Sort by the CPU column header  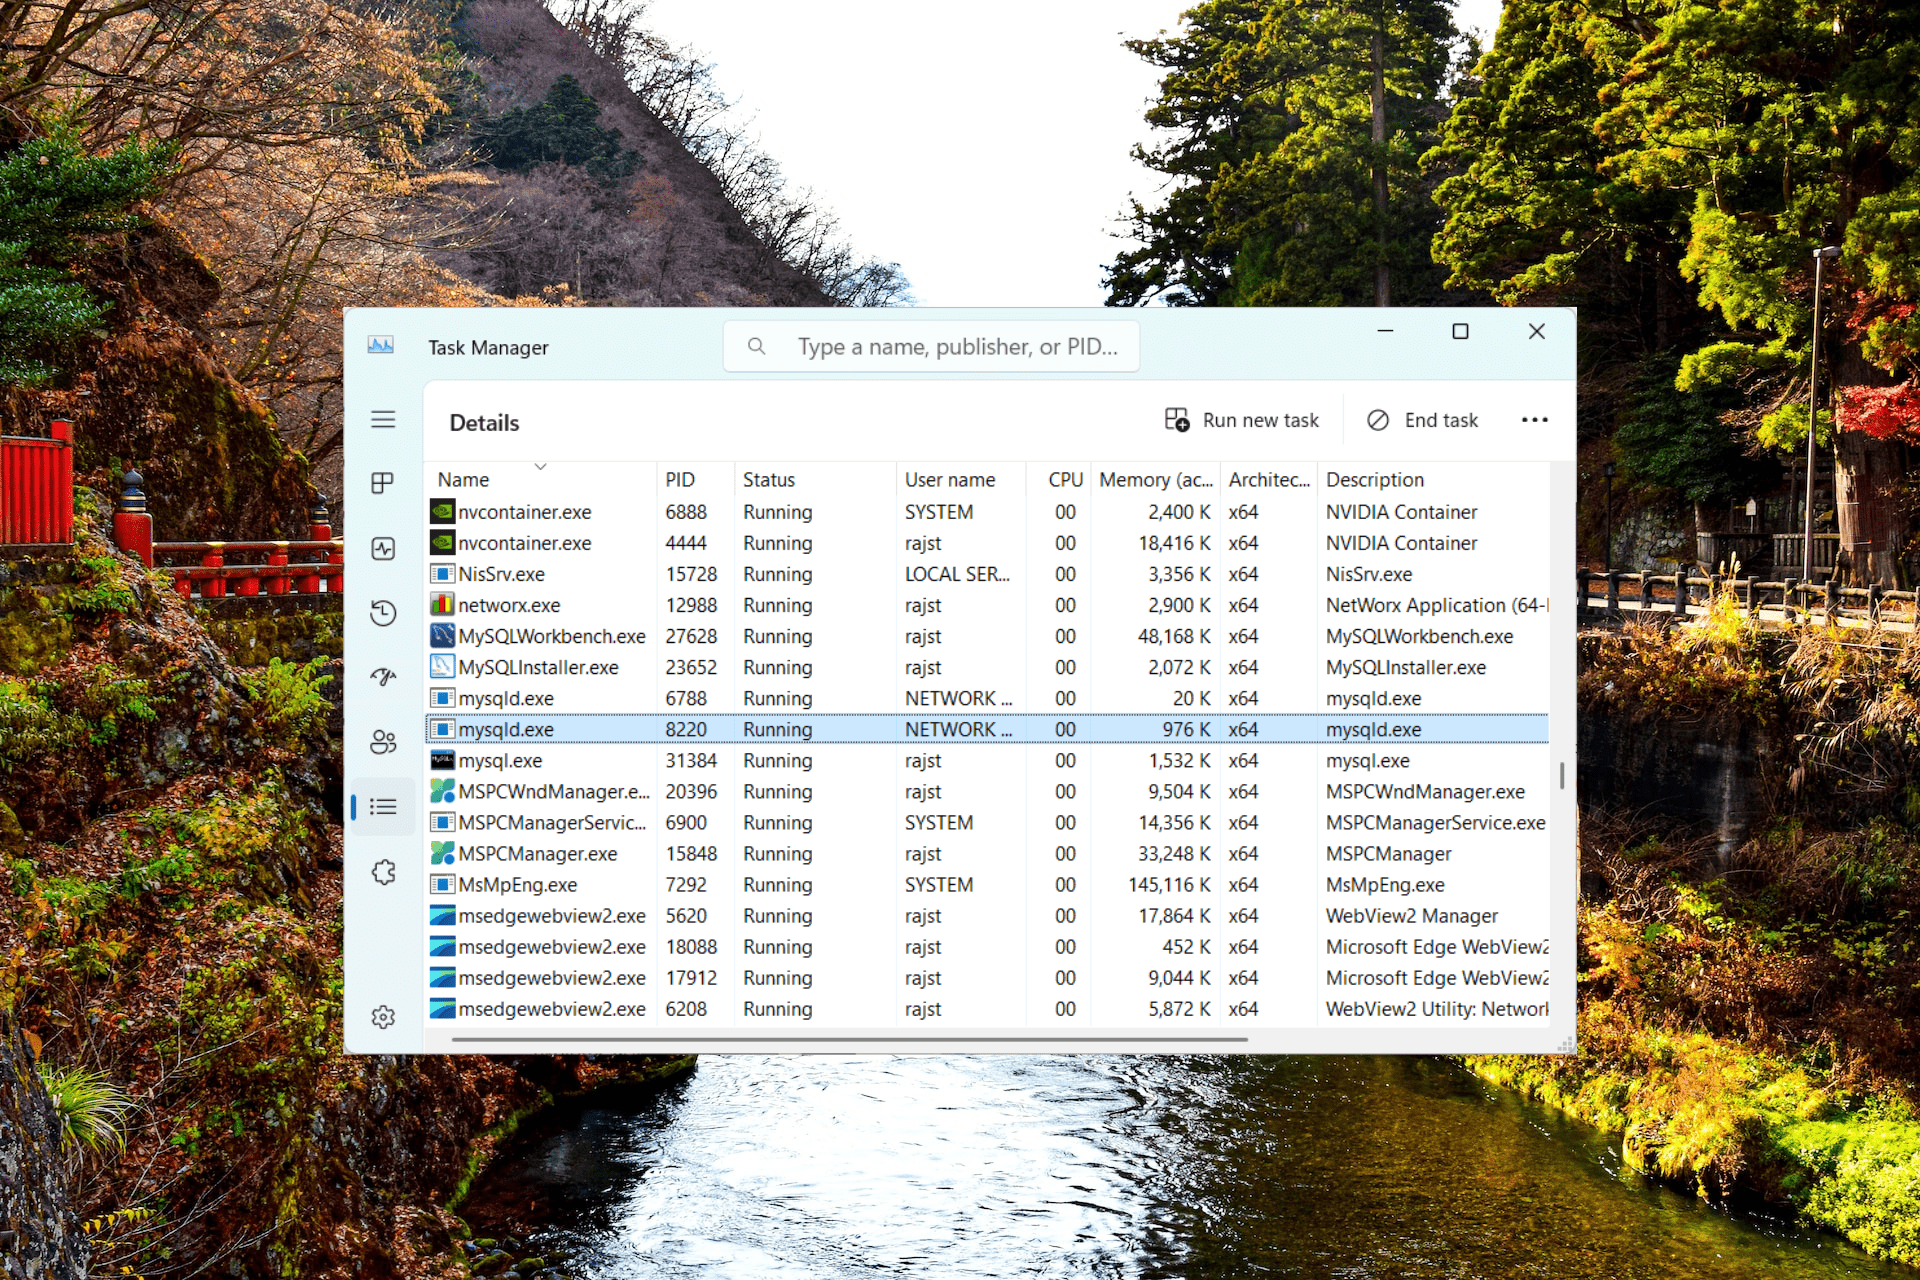tap(1065, 480)
